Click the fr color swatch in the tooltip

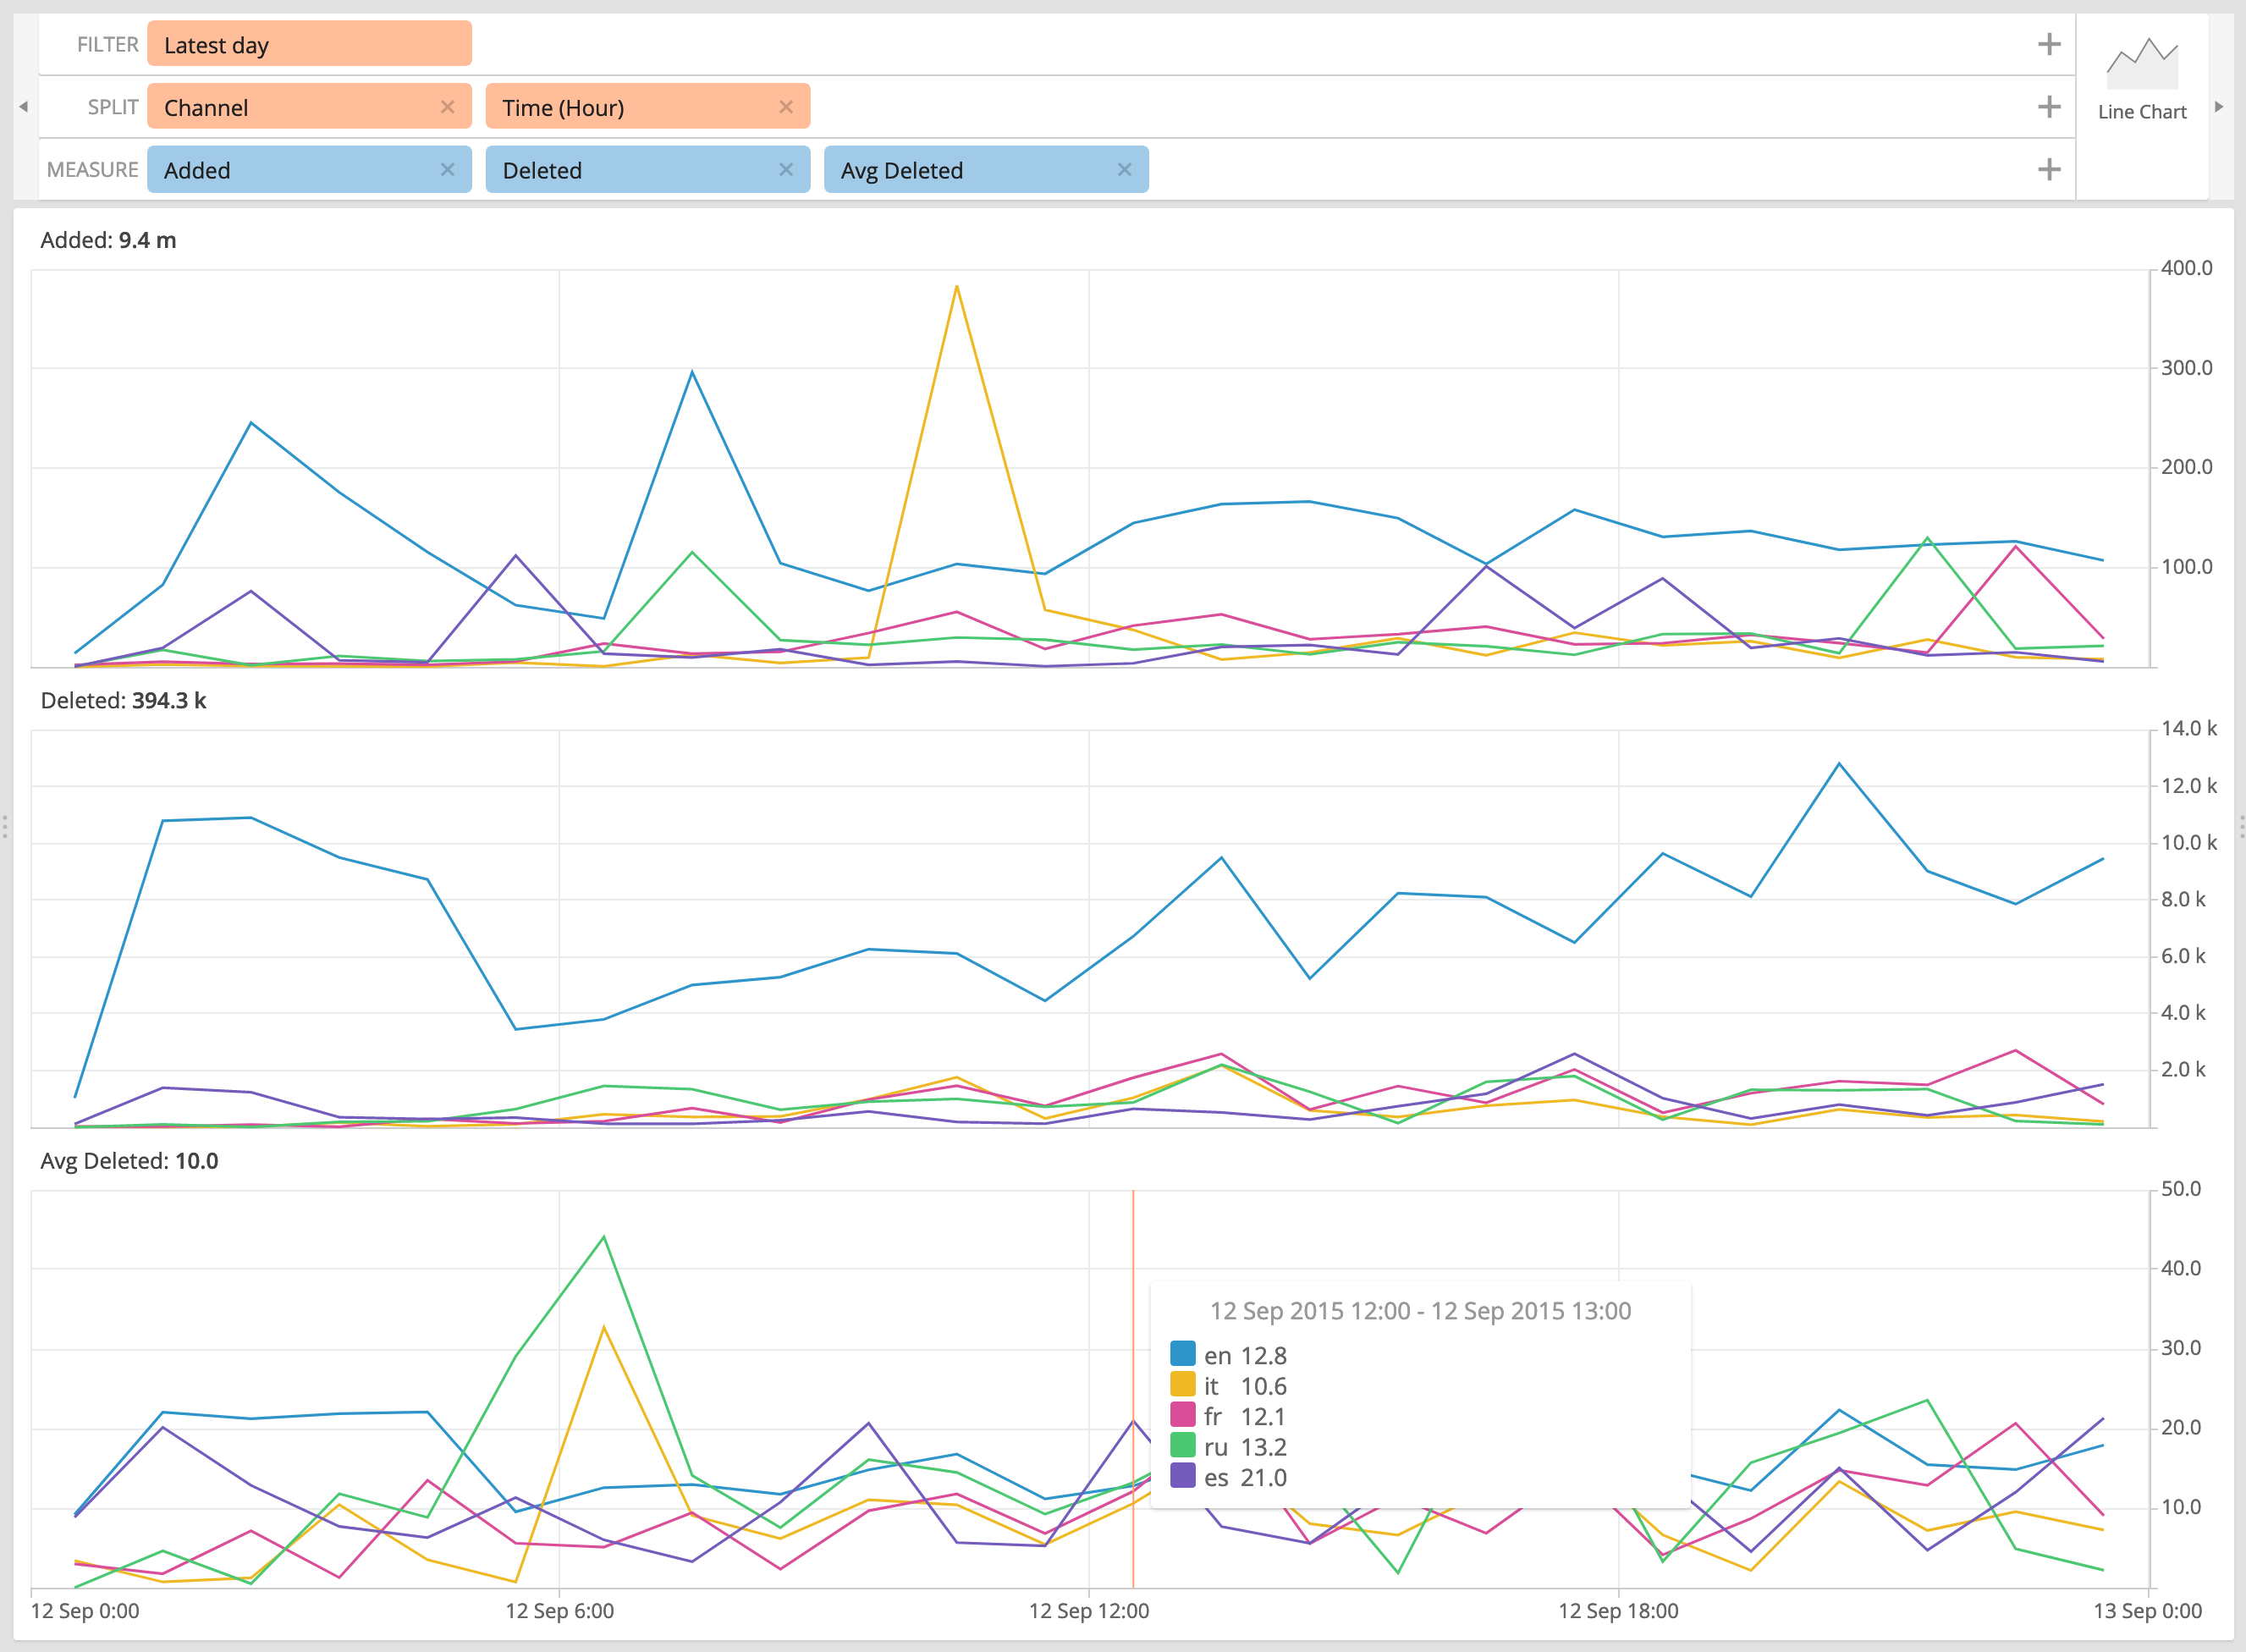pyautogui.click(x=1183, y=1416)
